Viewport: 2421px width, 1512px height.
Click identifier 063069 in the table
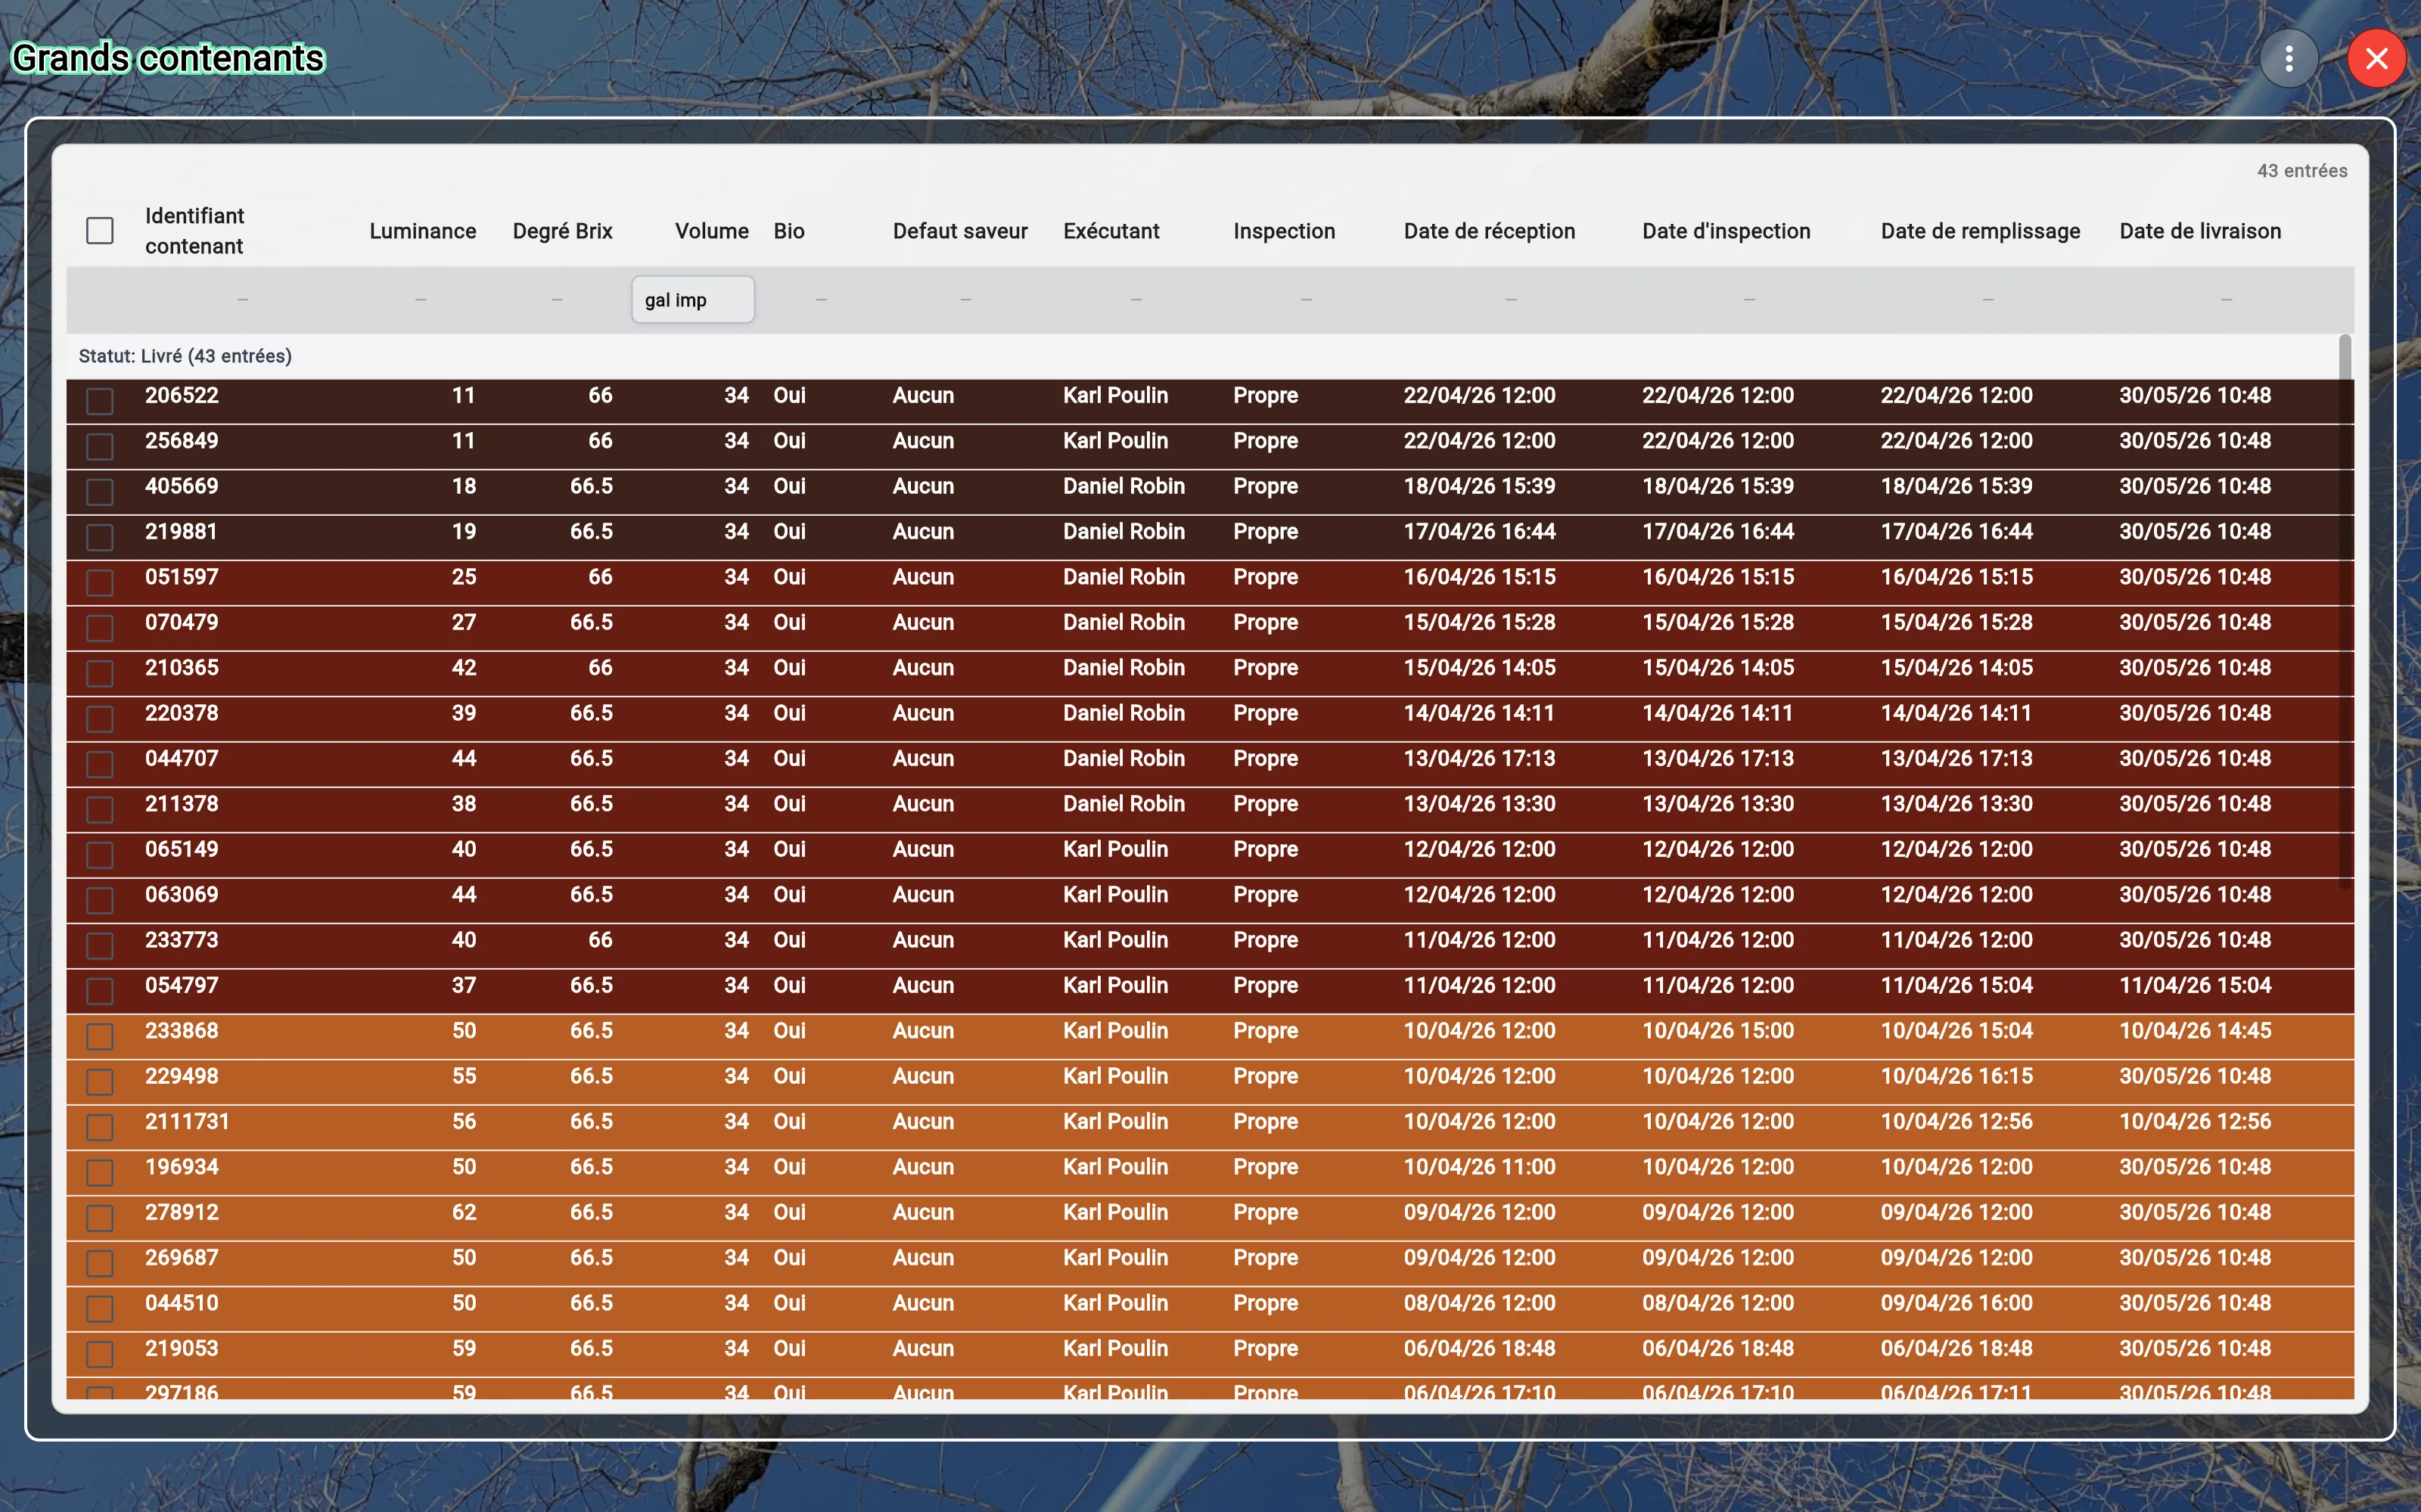point(181,894)
